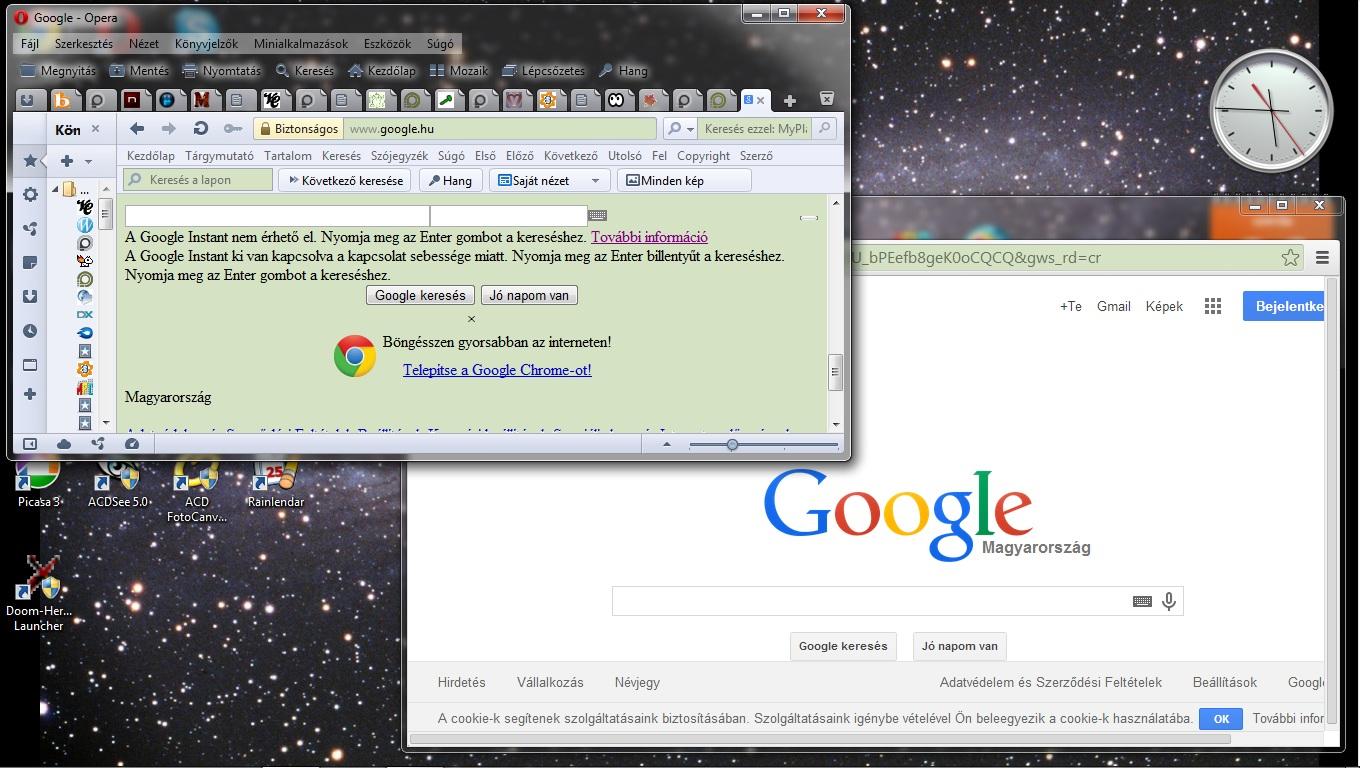Click the password wand key icon

point(232,128)
